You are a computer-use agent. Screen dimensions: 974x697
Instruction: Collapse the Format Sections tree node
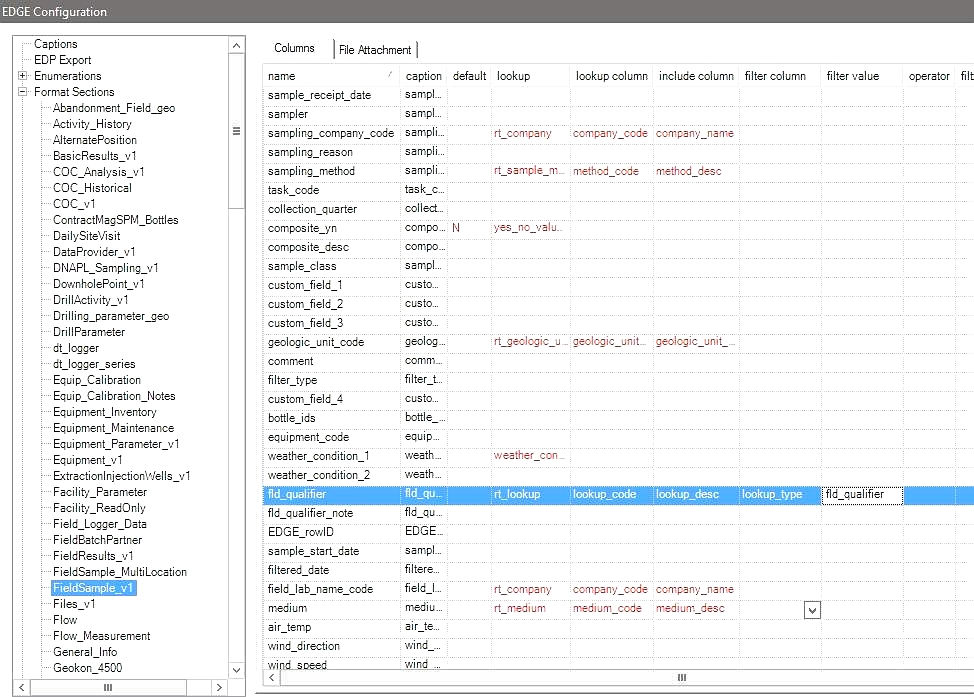tap(22, 92)
